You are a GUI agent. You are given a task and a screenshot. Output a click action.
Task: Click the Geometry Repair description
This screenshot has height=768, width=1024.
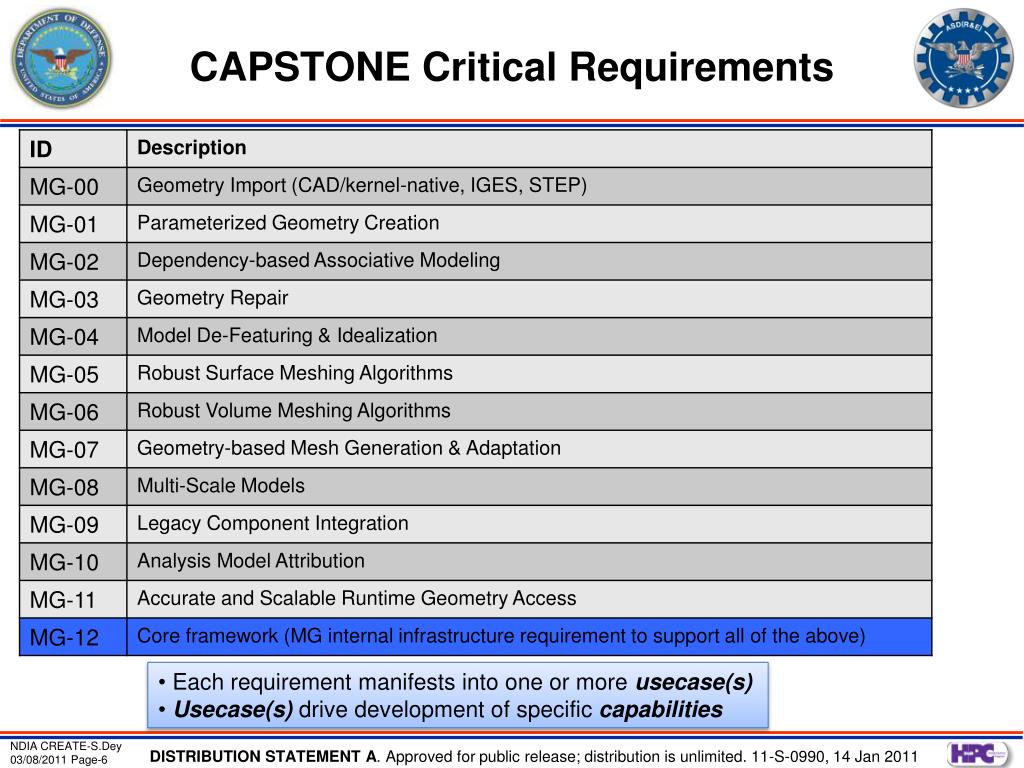click(212, 298)
